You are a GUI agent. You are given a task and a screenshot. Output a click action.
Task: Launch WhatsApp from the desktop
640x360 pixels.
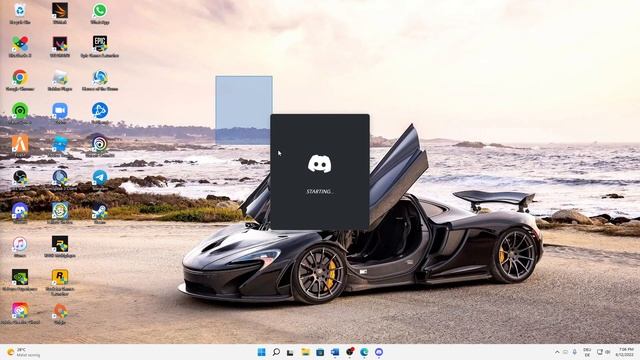click(x=100, y=13)
